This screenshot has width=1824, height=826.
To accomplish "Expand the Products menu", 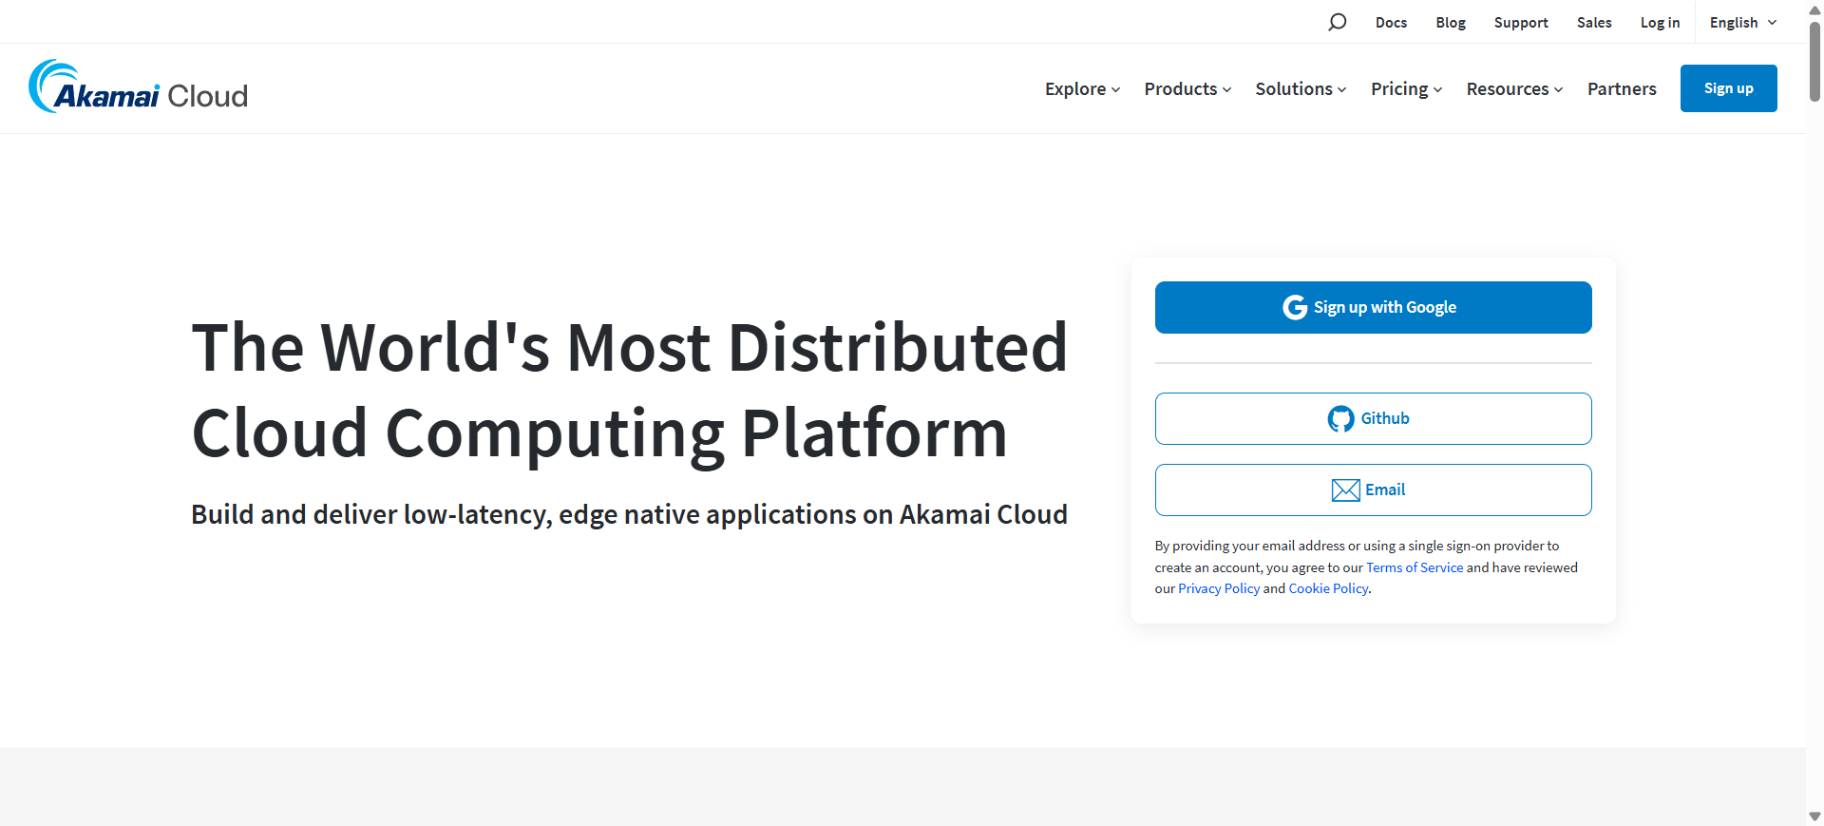I will (1187, 89).
